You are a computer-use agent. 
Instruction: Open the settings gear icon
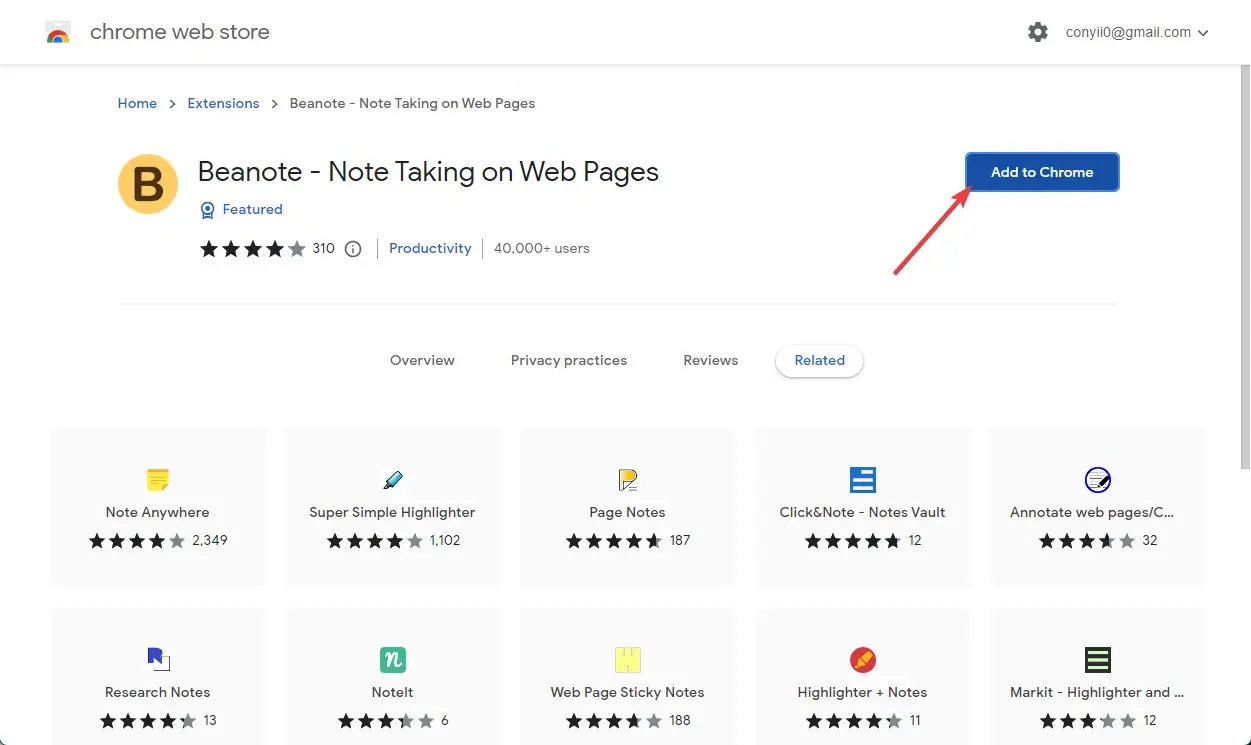1038,32
